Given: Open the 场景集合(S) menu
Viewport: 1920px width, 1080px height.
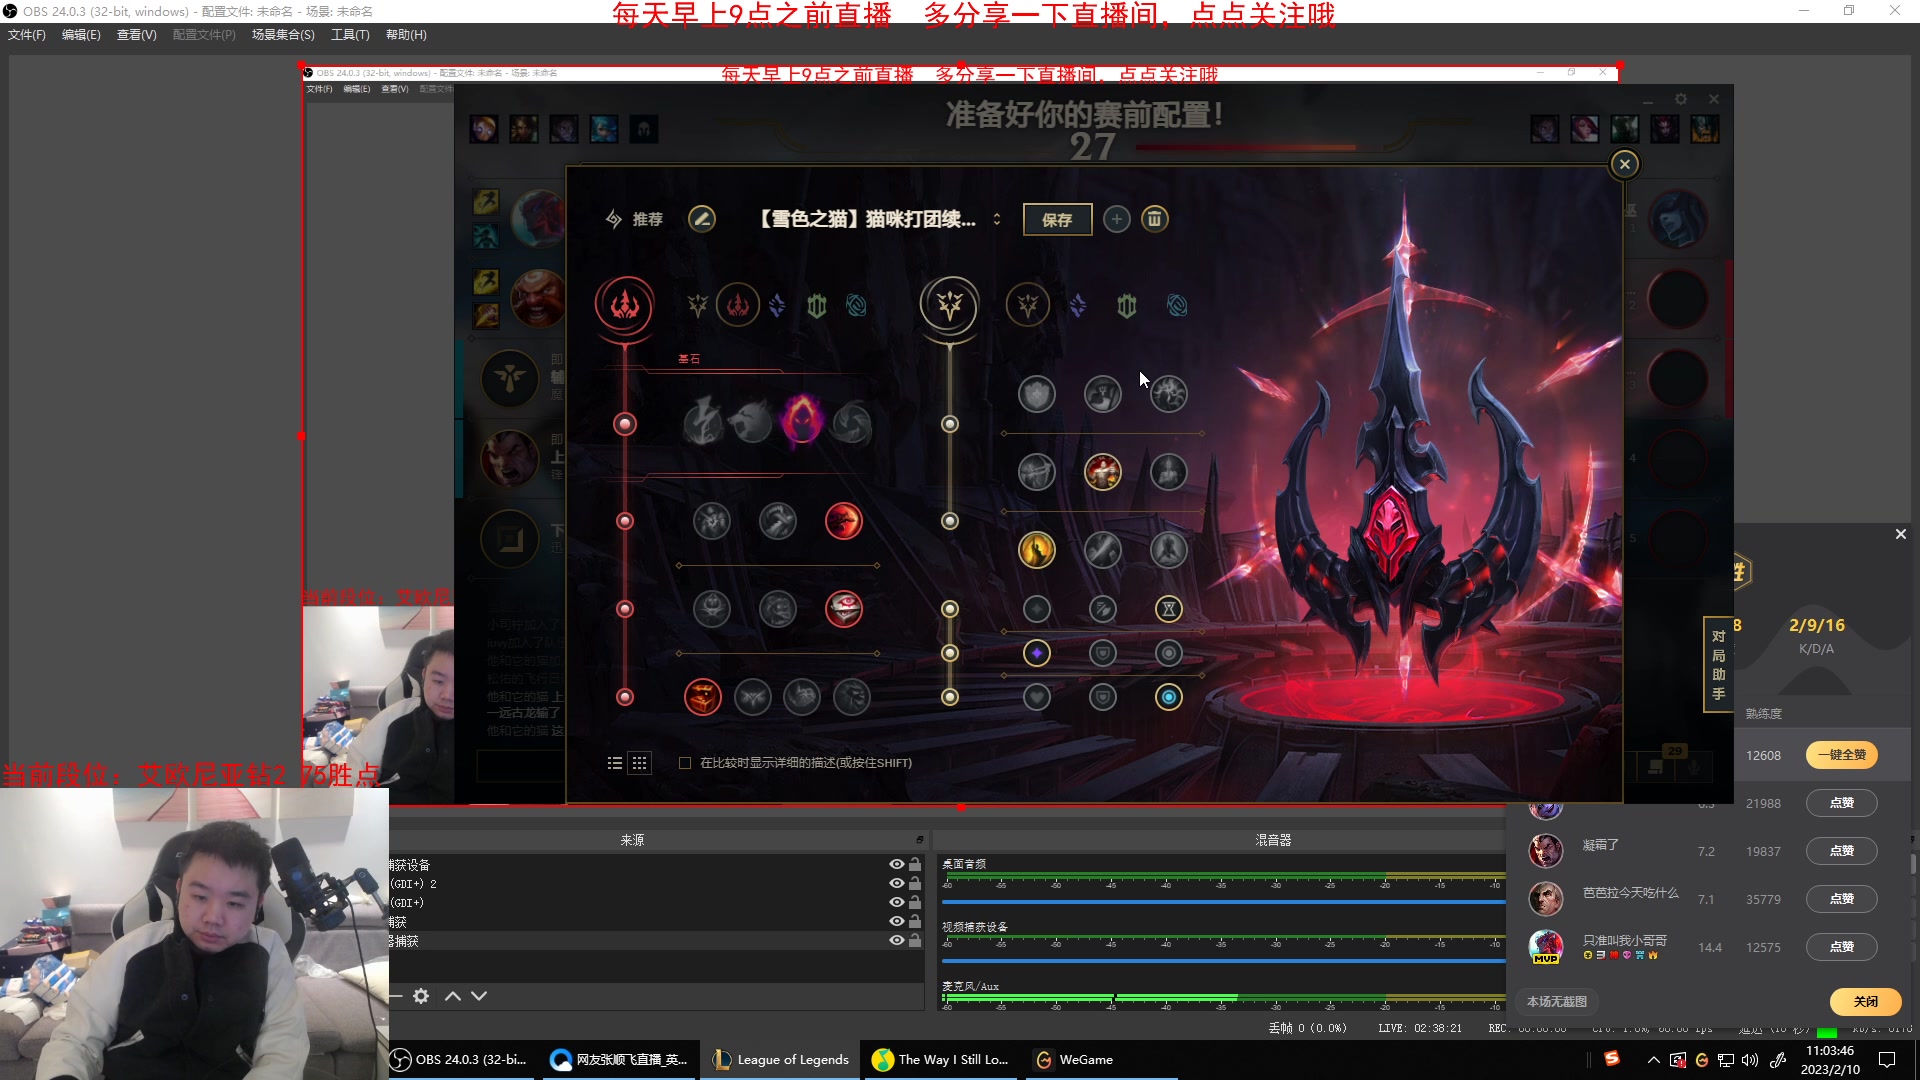Looking at the screenshot, I should coord(283,35).
